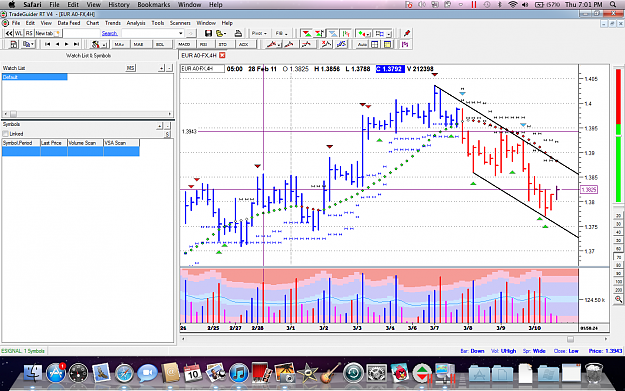The image size is (625, 391).
Task: Open the Fib dropdown
Action: [x=281, y=33]
